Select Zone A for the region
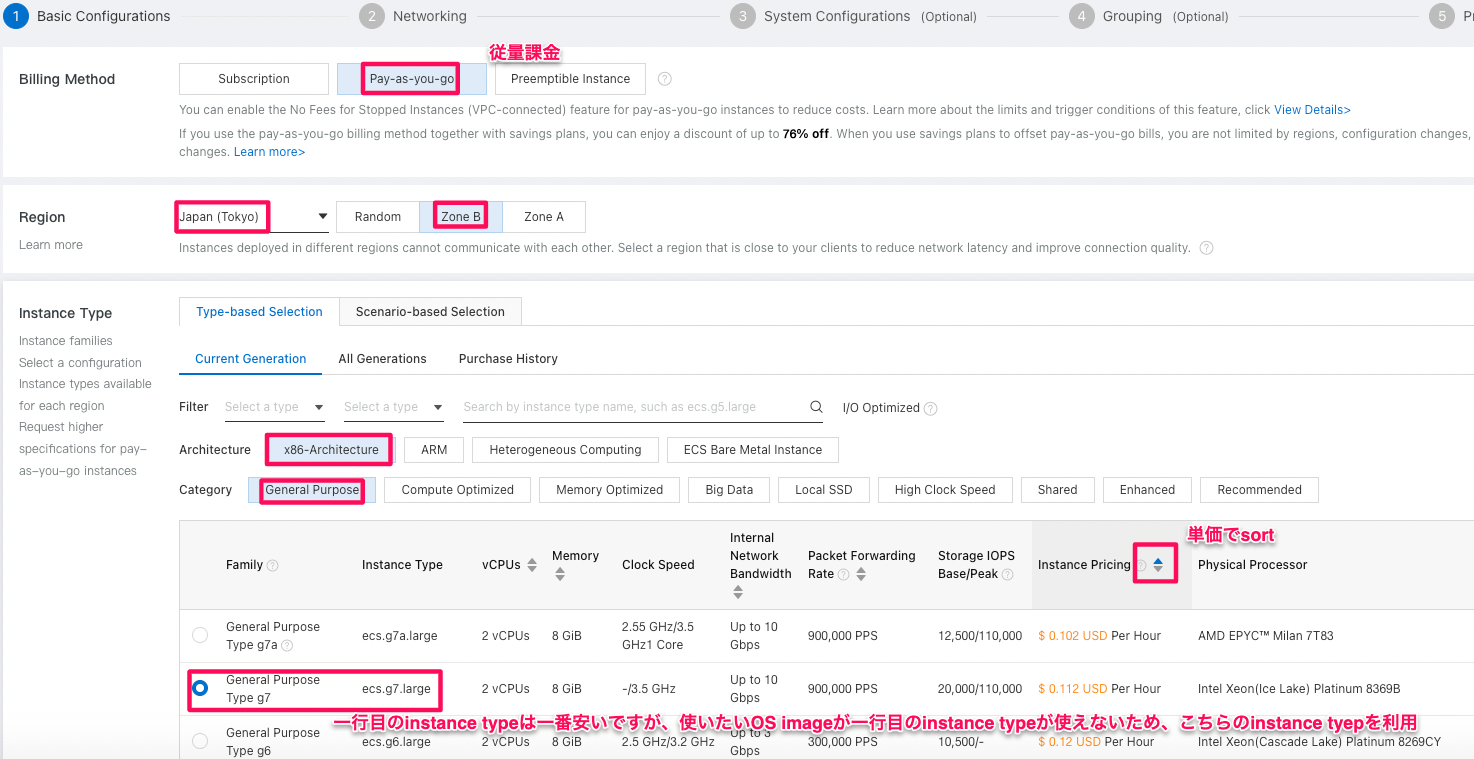1474x759 pixels. [x=544, y=217]
